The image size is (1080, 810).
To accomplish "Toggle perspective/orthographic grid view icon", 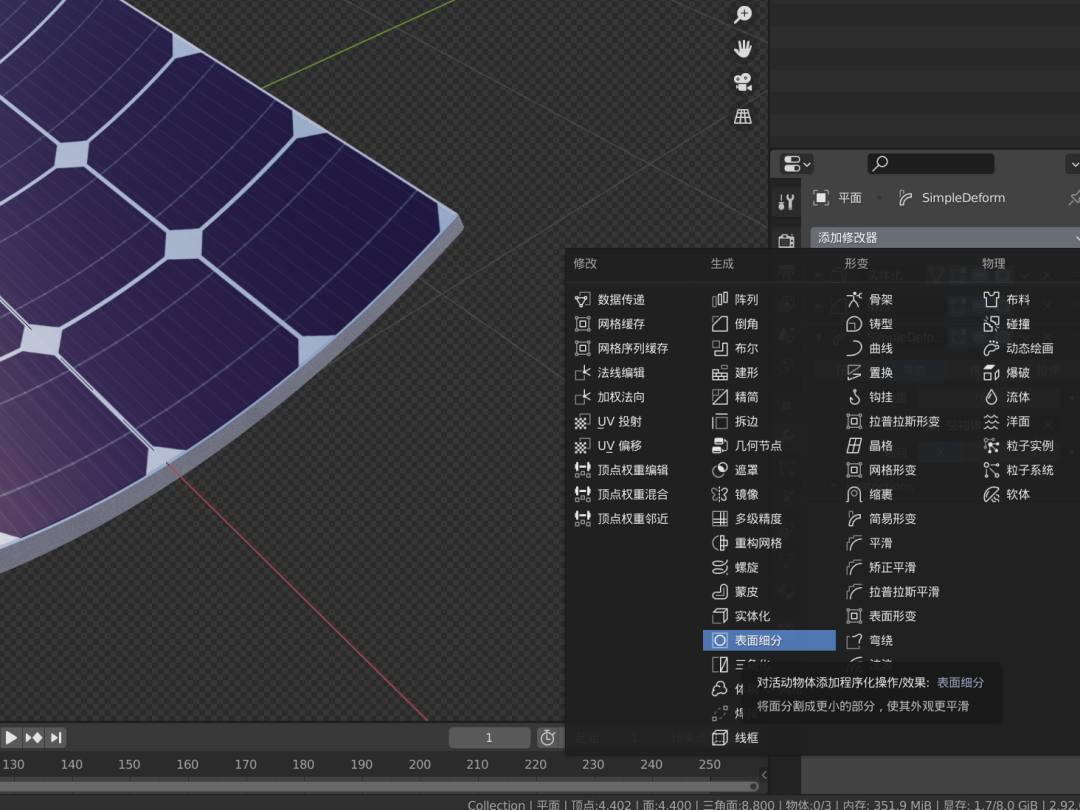I will (x=743, y=116).
